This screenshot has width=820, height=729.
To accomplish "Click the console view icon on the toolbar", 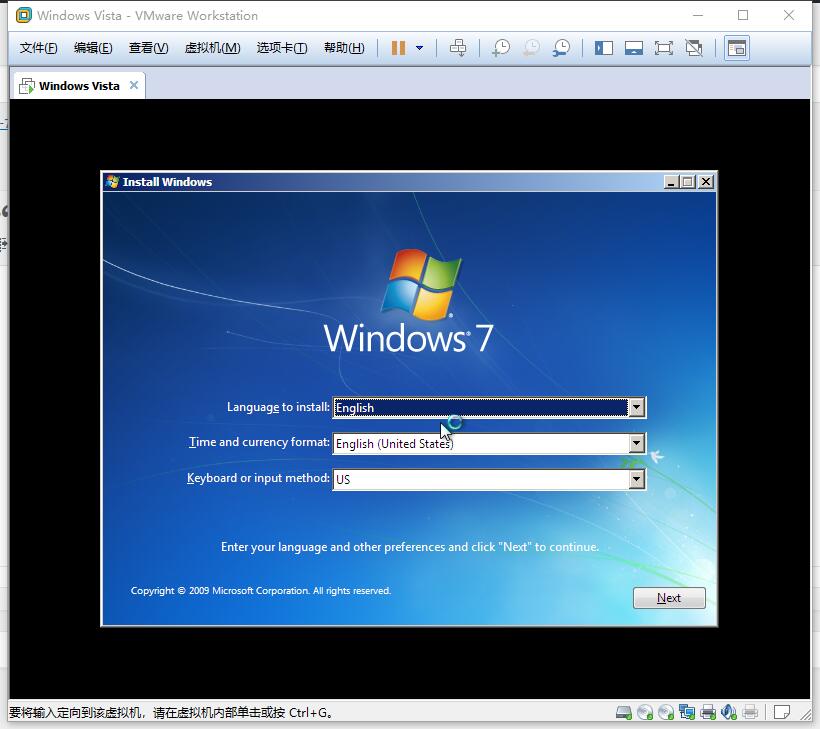I will point(737,48).
